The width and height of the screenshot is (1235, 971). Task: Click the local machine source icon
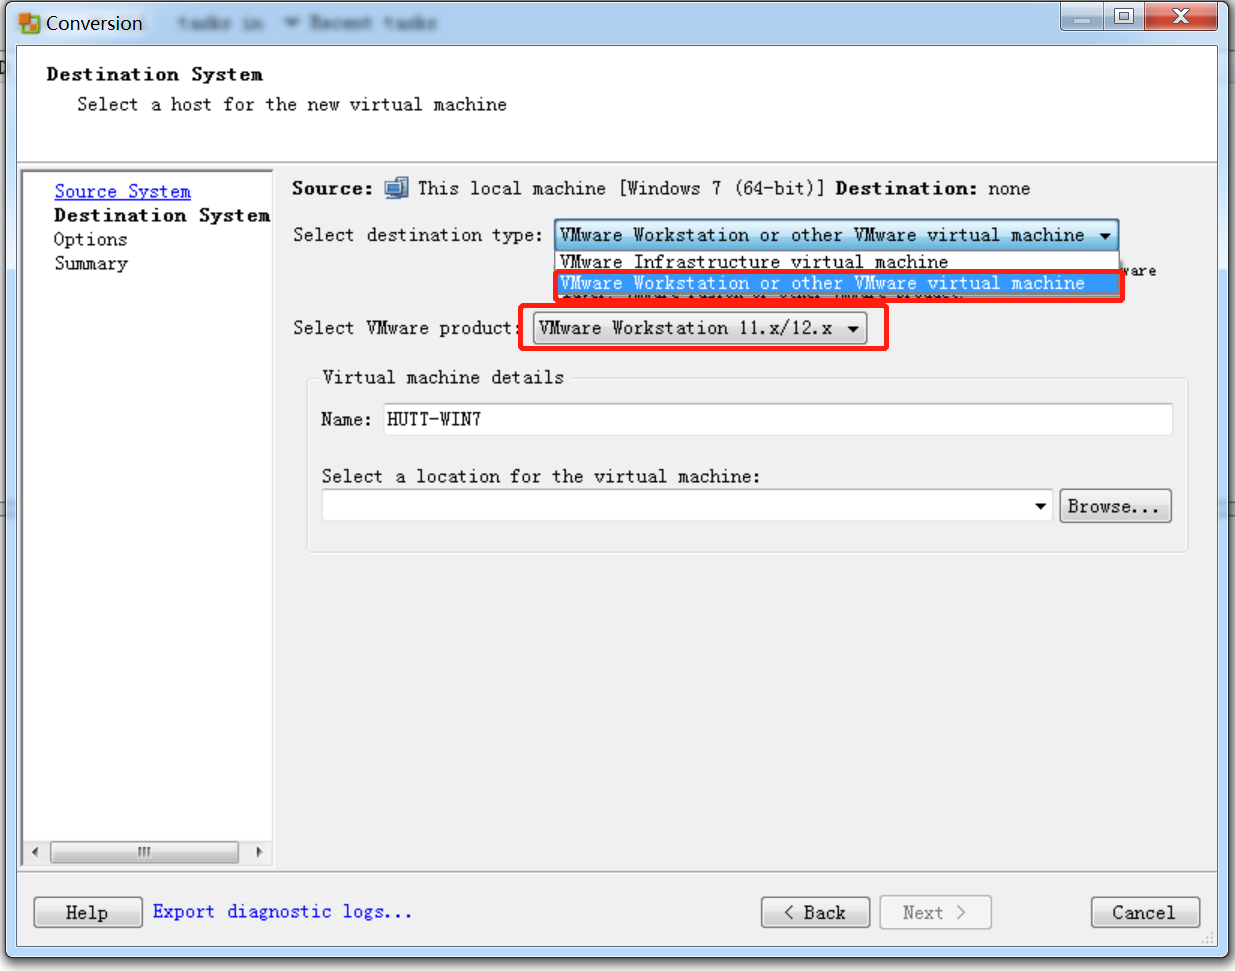pyautogui.click(x=396, y=188)
